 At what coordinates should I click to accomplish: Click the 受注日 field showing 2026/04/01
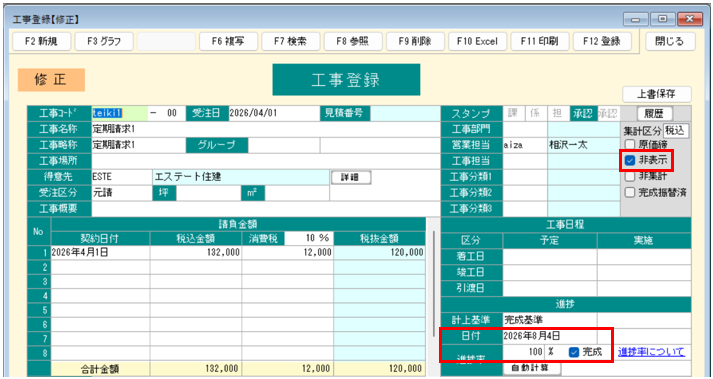coord(274,113)
